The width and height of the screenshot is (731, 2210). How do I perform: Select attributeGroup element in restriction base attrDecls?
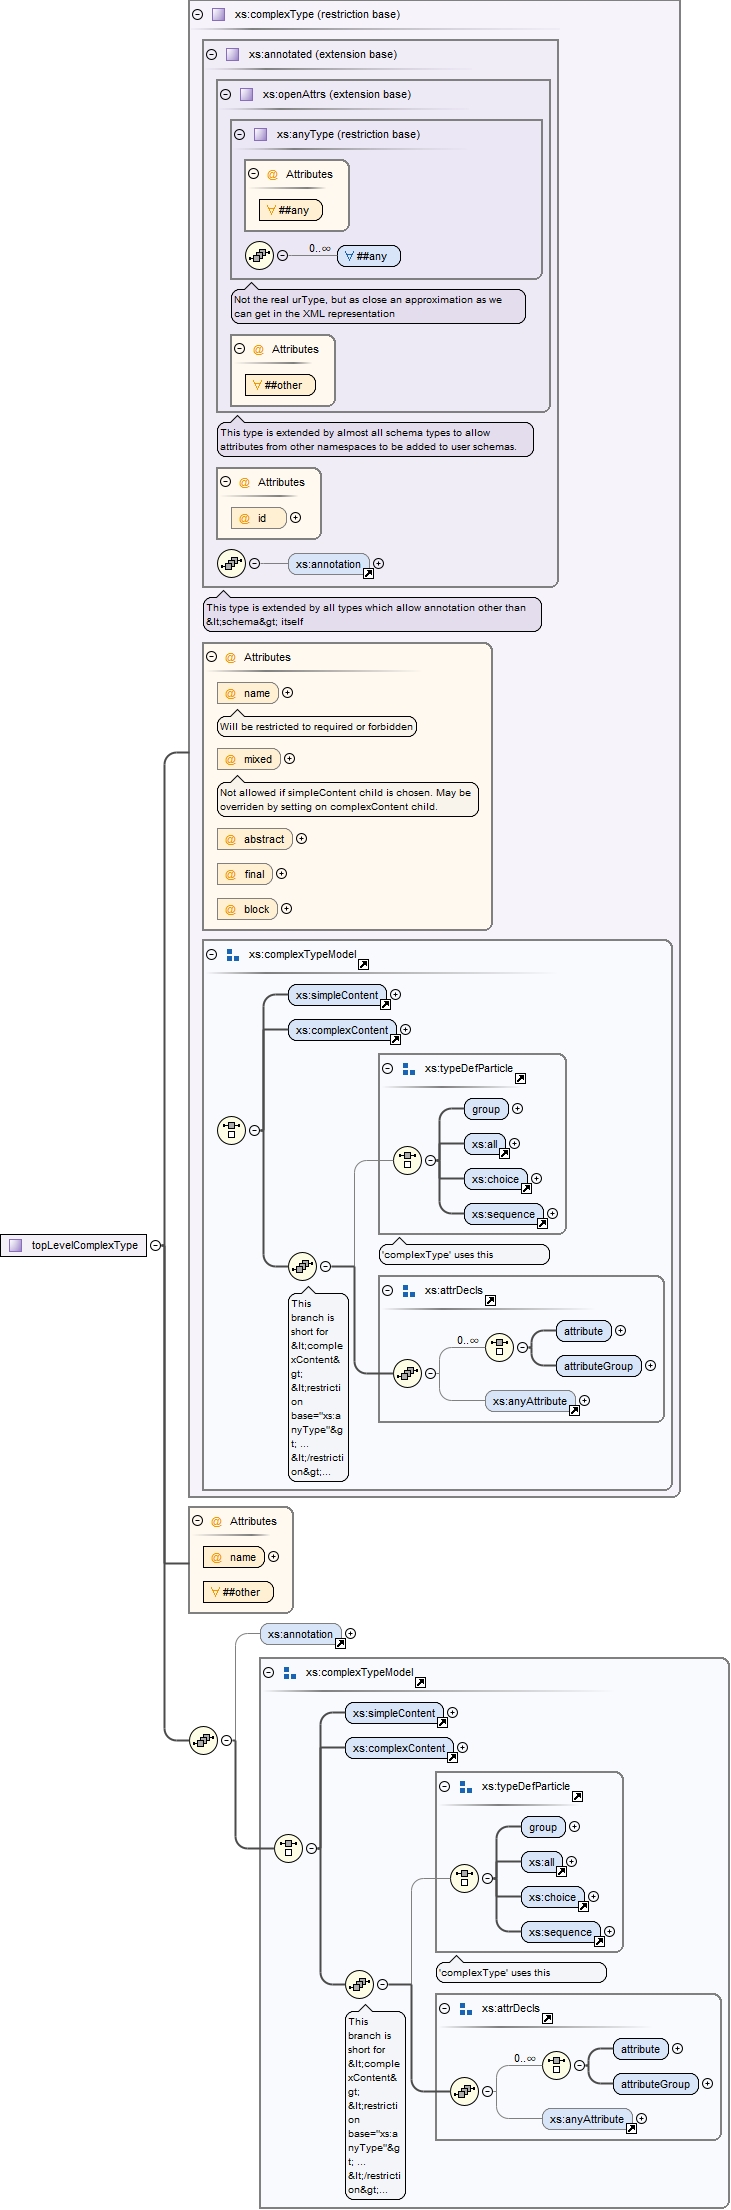tap(598, 1366)
